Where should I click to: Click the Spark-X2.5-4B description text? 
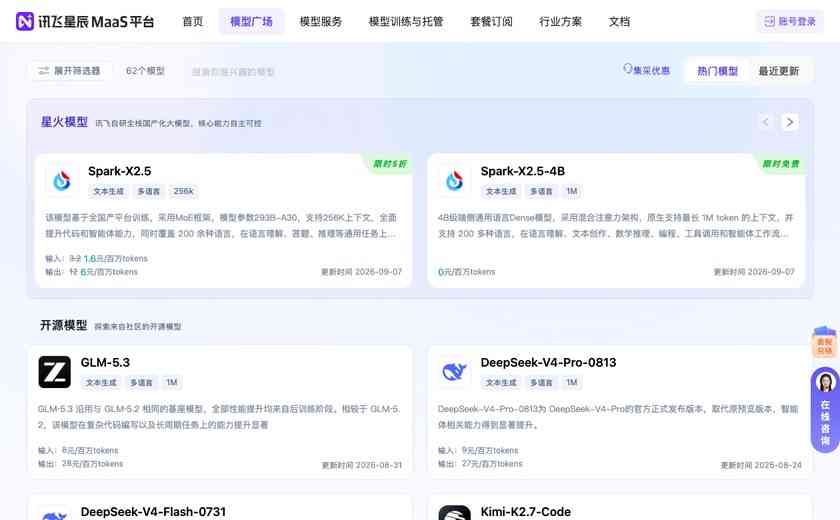[x=616, y=225]
